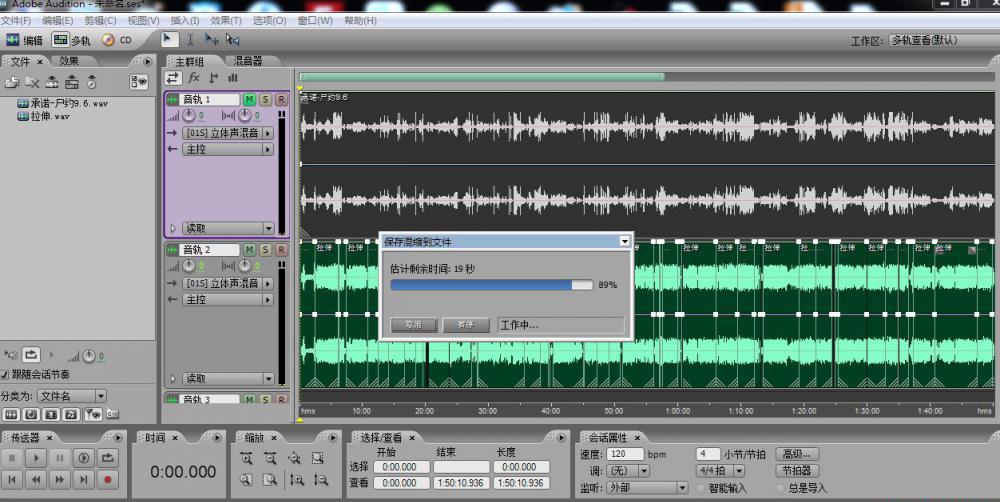Click 暂停 button in save mixdown dialog
Viewport: 1000px width, 502px height.
466,325
